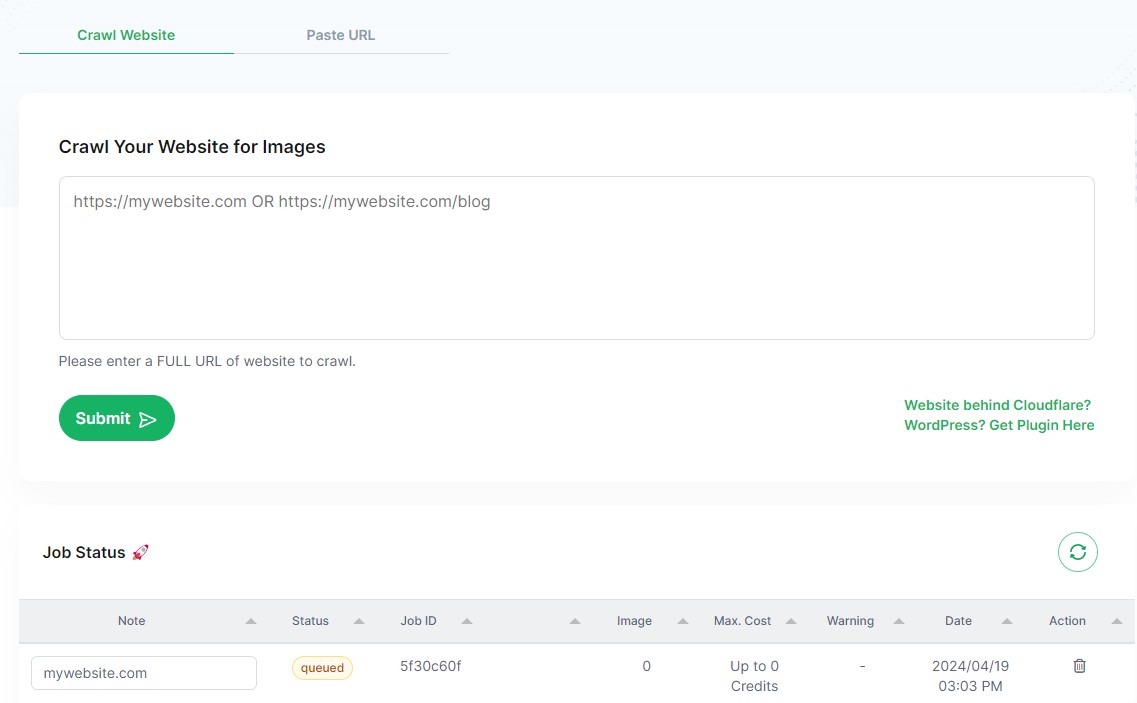
Task: Expand the Max. Cost column sort control
Action: click(x=790, y=621)
